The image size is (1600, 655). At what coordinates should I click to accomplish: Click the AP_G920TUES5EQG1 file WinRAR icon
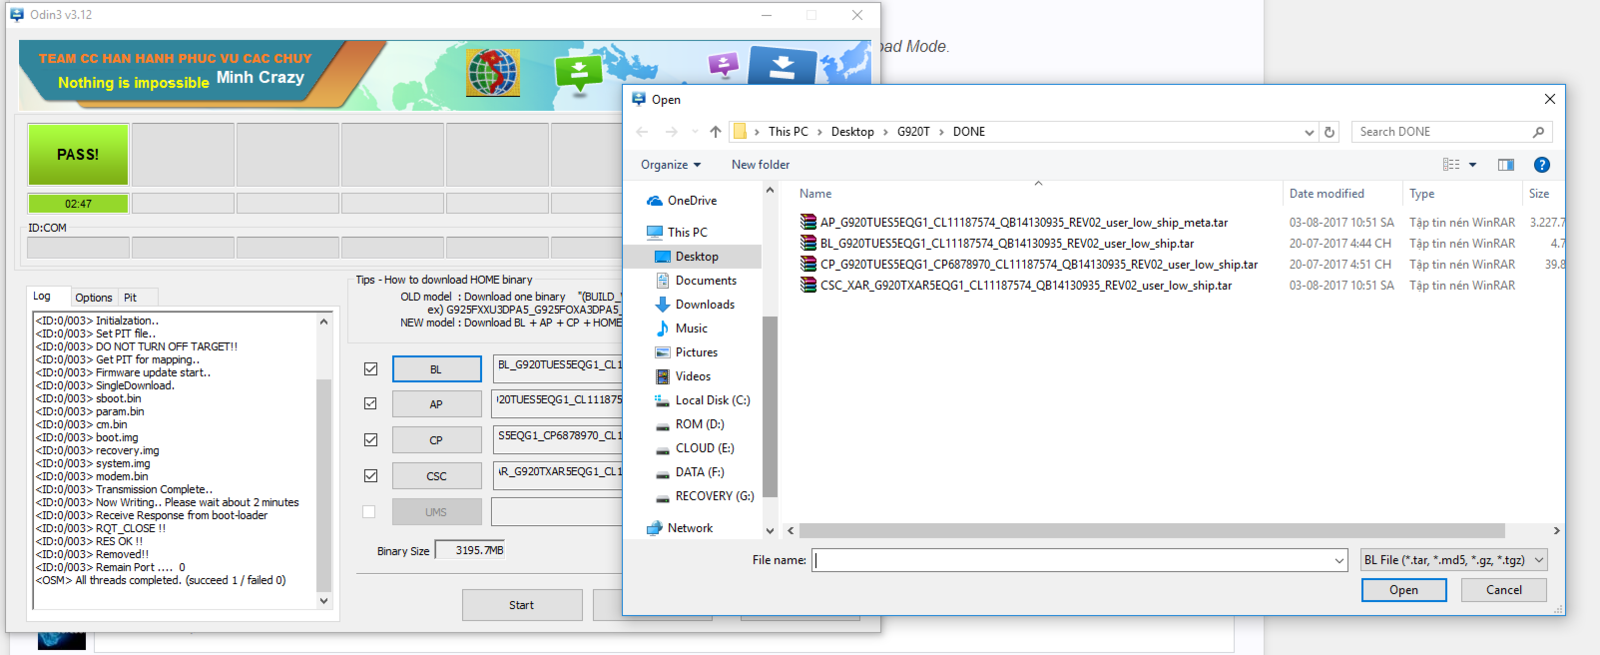click(x=808, y=223)
